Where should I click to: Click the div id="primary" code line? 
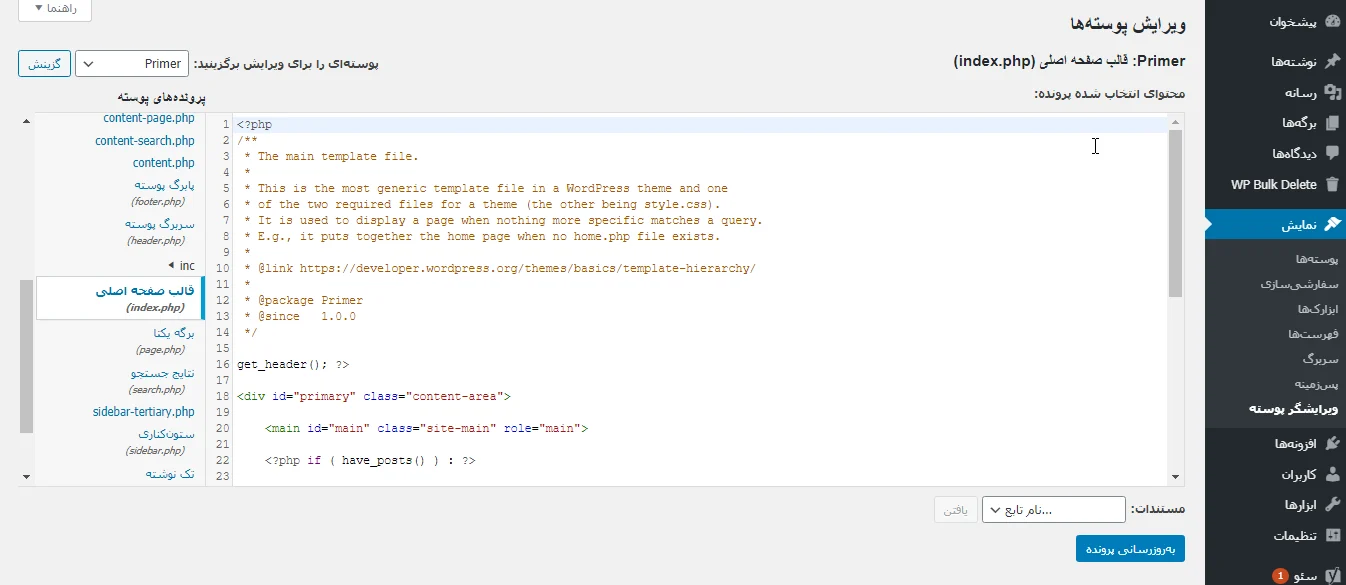tap(374, 397)
